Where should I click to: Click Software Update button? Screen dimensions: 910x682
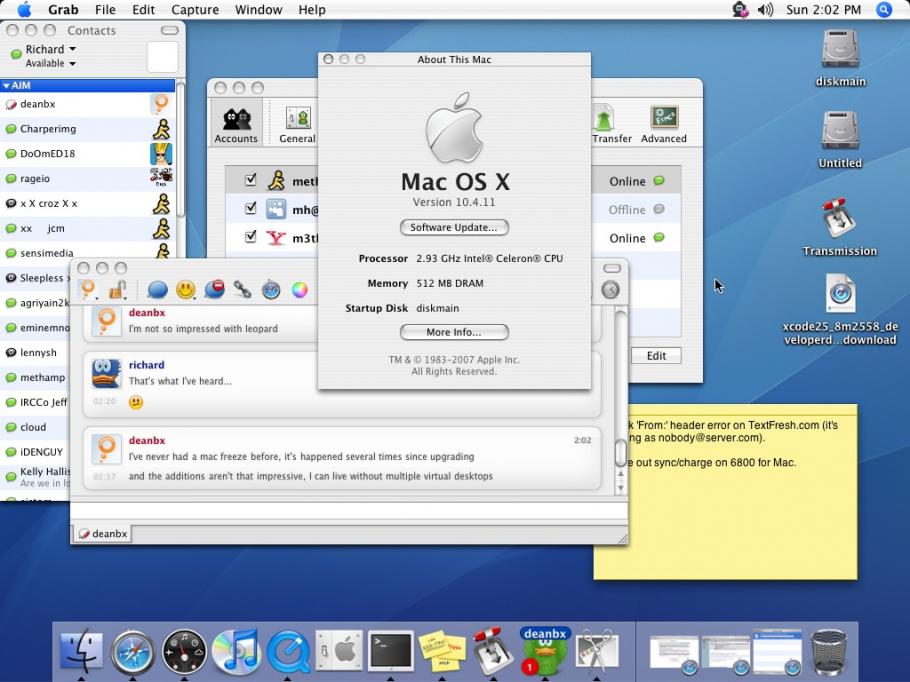tap(454, 227)
